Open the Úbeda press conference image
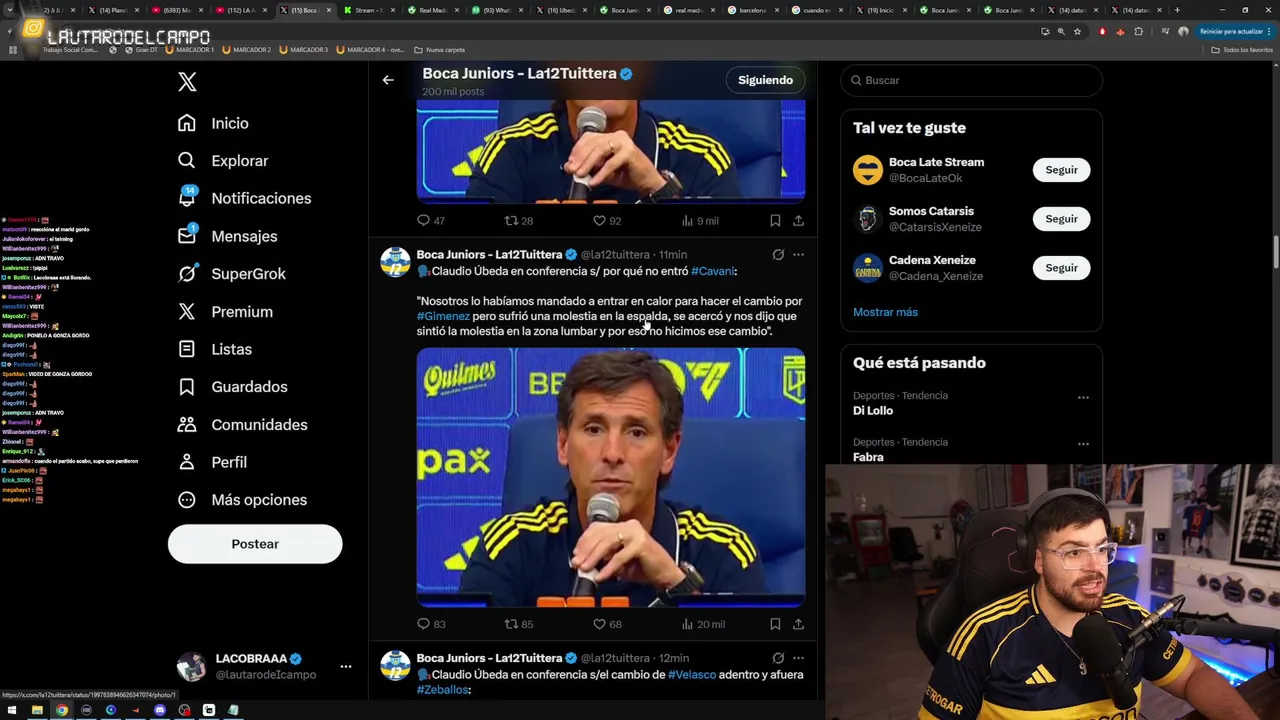This screenshot has height=720, width=1280. [x=611, y=477]
